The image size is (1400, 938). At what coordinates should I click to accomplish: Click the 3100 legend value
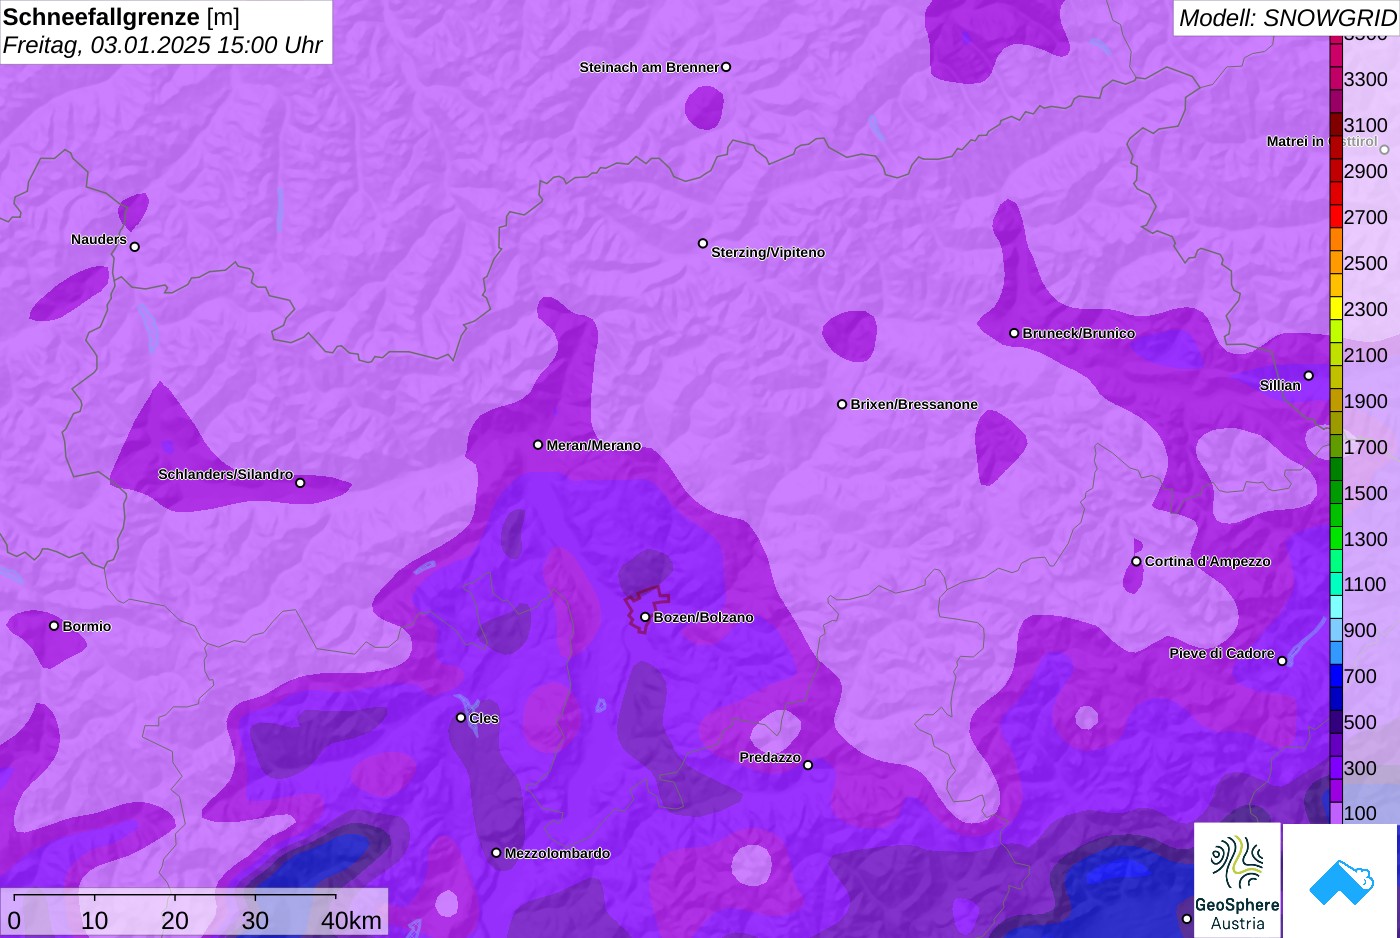pos(1366,125)
